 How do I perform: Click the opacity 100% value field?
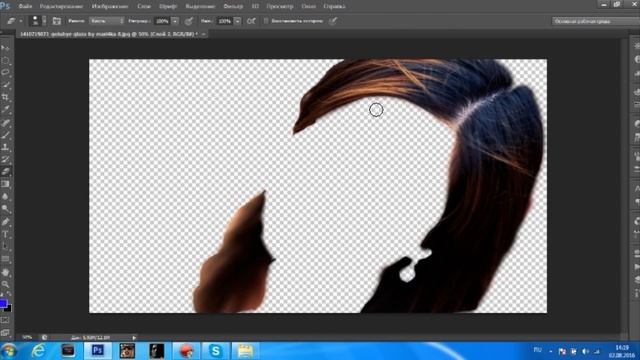tap(162, 21)
